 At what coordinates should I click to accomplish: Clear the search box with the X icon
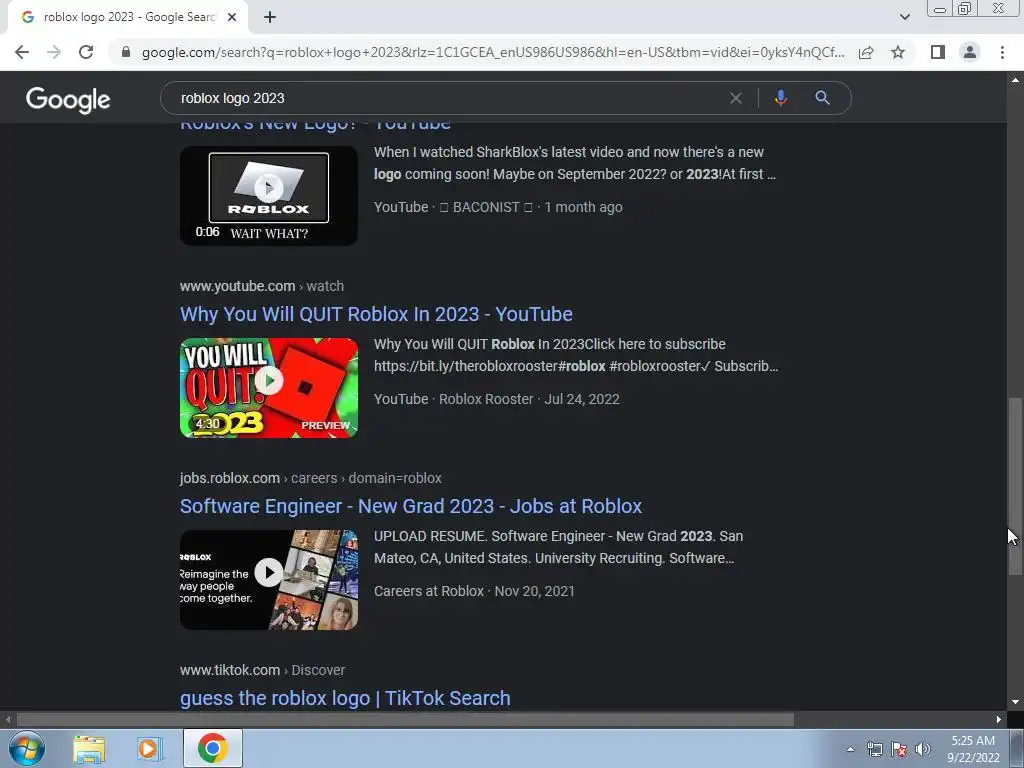[735, 98]
